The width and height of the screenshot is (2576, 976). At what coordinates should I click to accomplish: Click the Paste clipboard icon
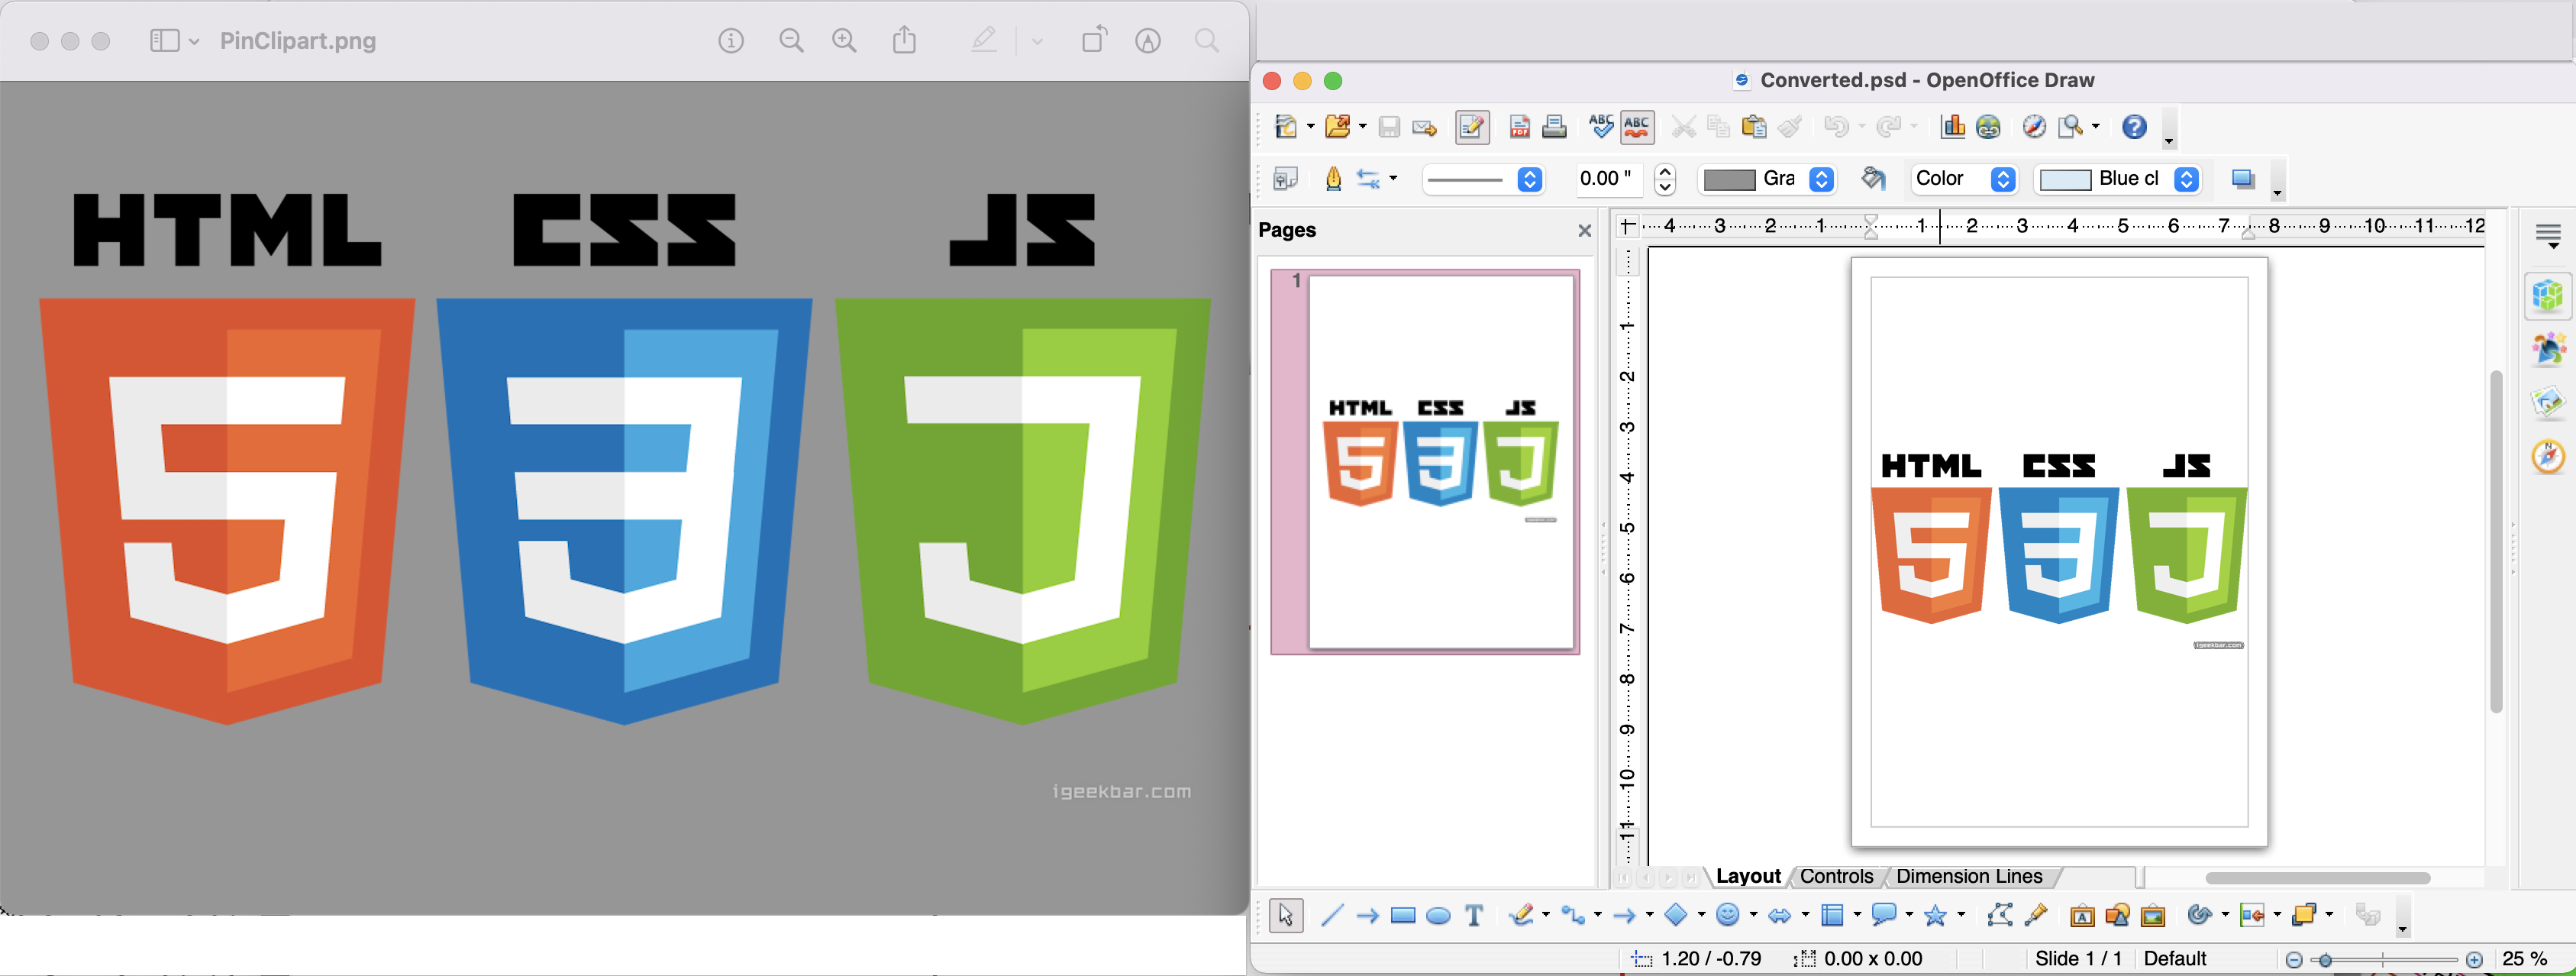pyautogui.click(x=1754, y=127)
